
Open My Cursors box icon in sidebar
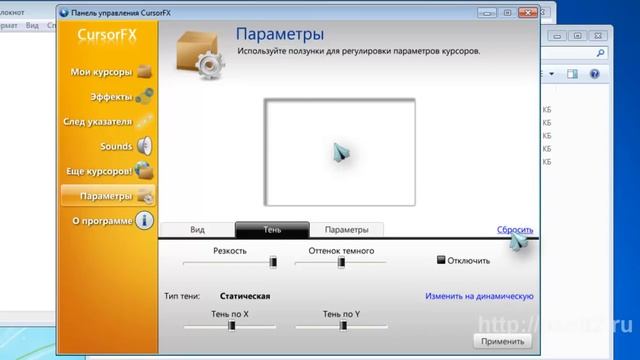click(x=144, y=71)
